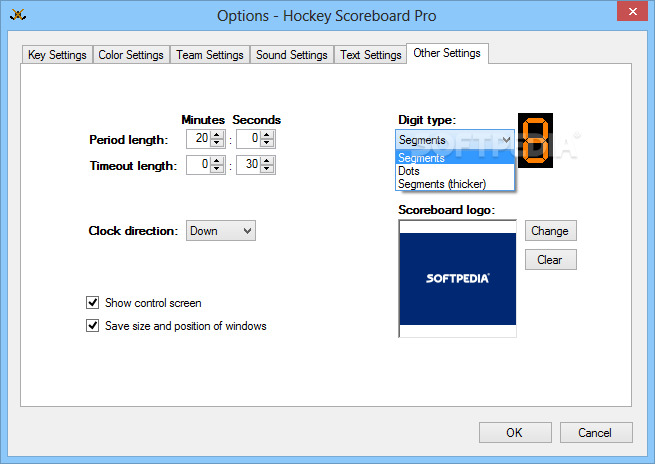
Task: Click the Softpedia scoreboard logo preview
Action: tap(457, 279)
